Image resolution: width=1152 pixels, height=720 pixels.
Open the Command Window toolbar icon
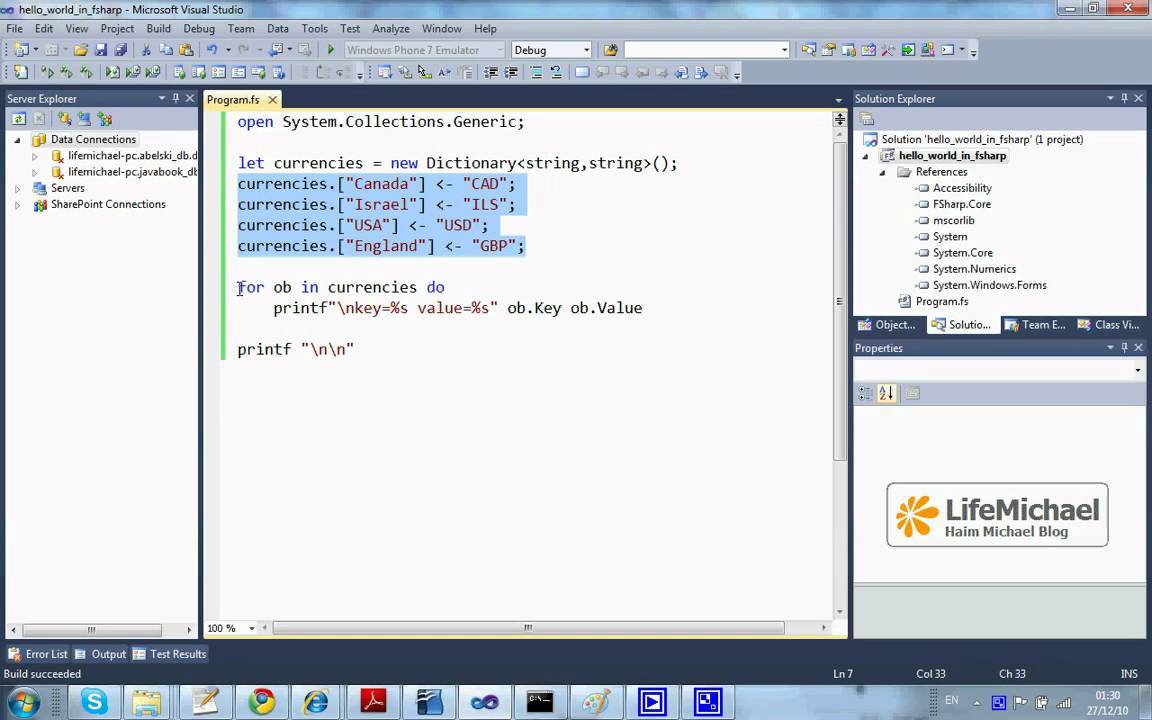click(948, 50)
